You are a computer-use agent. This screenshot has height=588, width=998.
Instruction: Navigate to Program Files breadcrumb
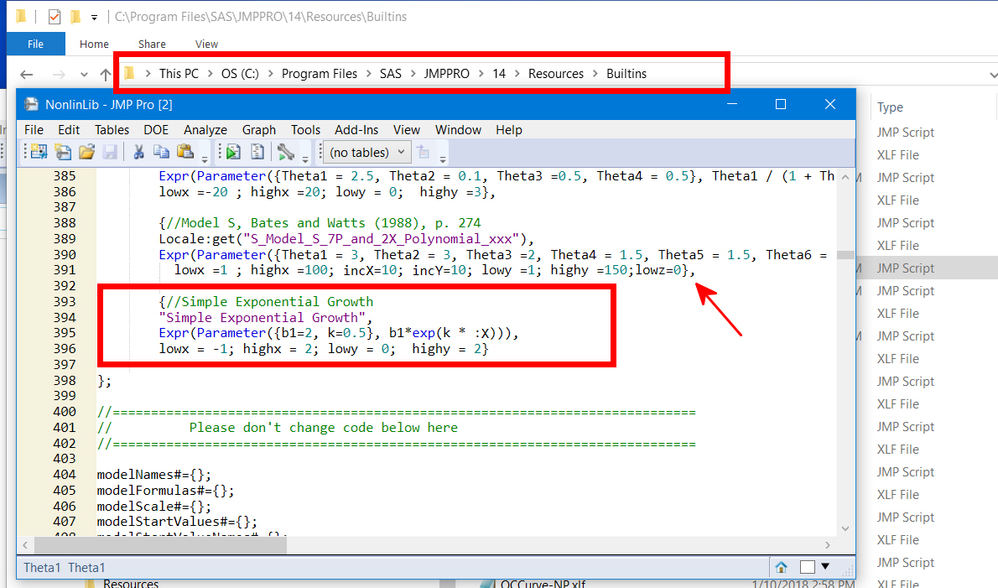point(320,74)
